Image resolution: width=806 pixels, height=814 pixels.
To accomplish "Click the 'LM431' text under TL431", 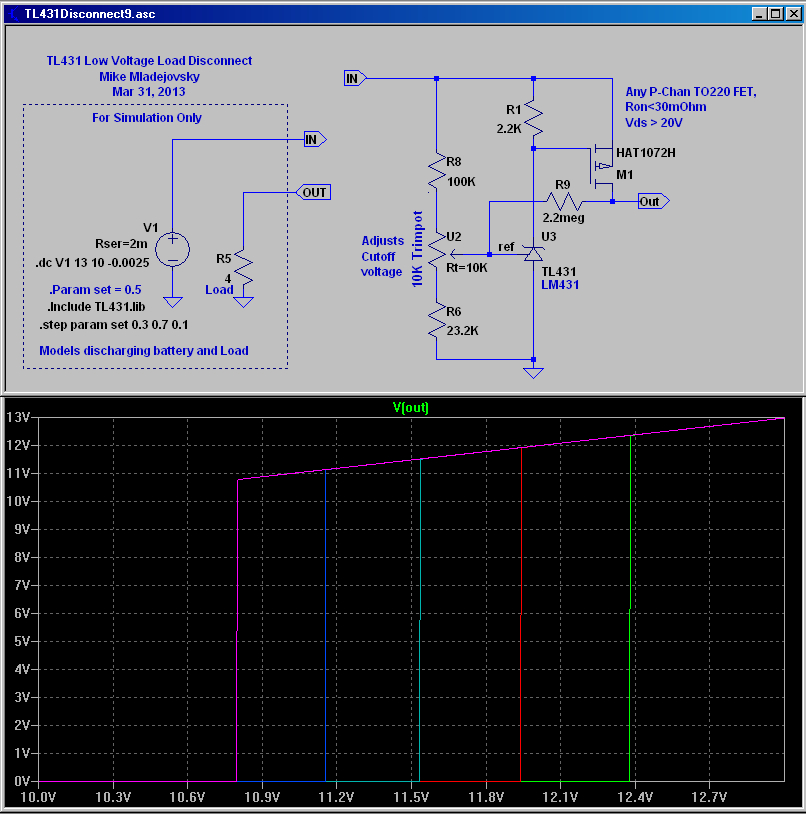I will pos(559,284).
